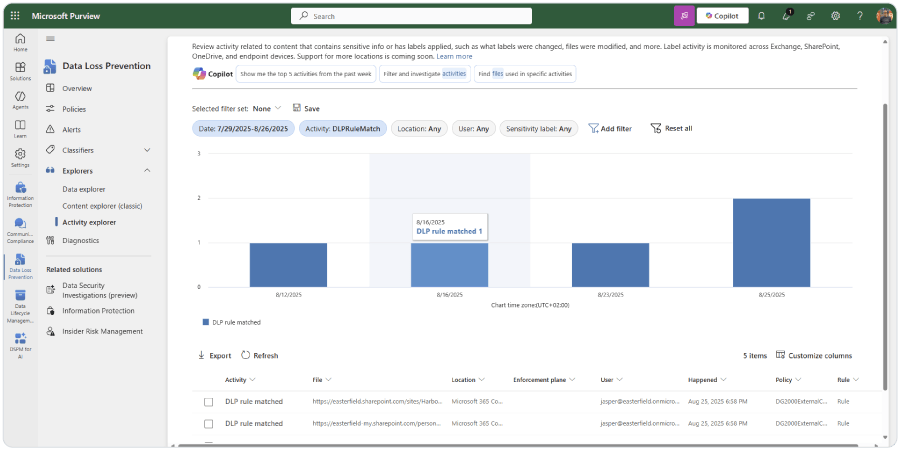Viewport: 900px width, 452px height.
Task: Open the Location Any filter pill
Action: click(x=420, y=129)
